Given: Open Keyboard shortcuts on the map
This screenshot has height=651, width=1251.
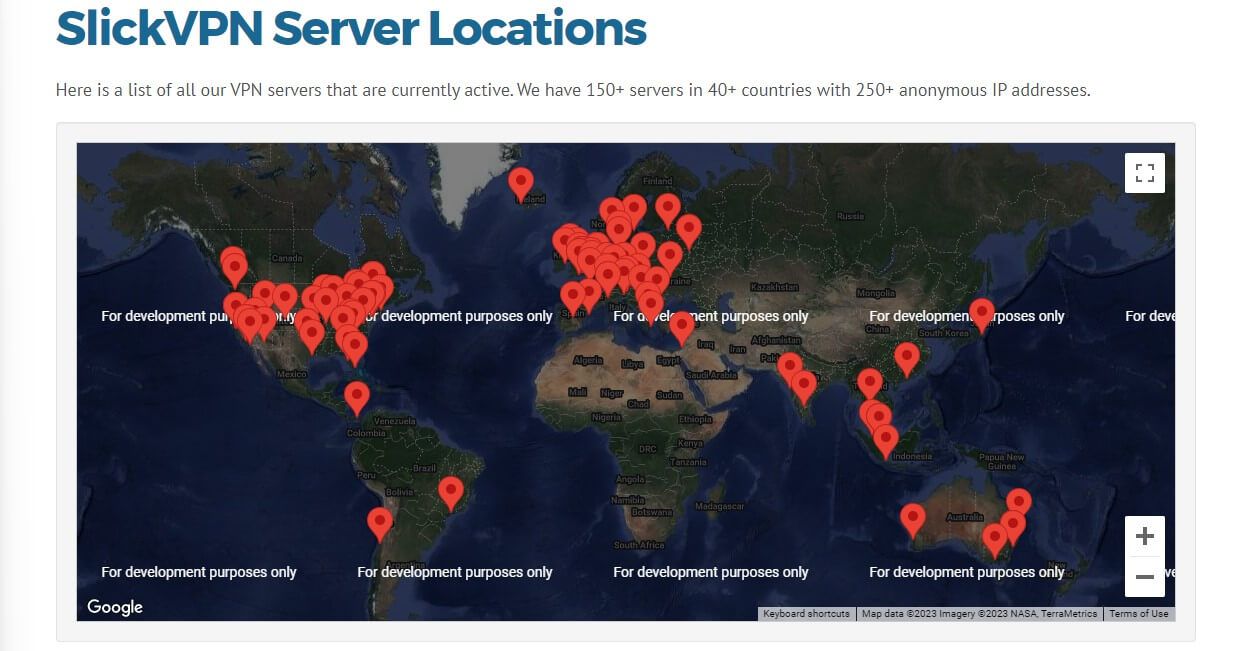Looking at the screenshot, I should [806, 614].
